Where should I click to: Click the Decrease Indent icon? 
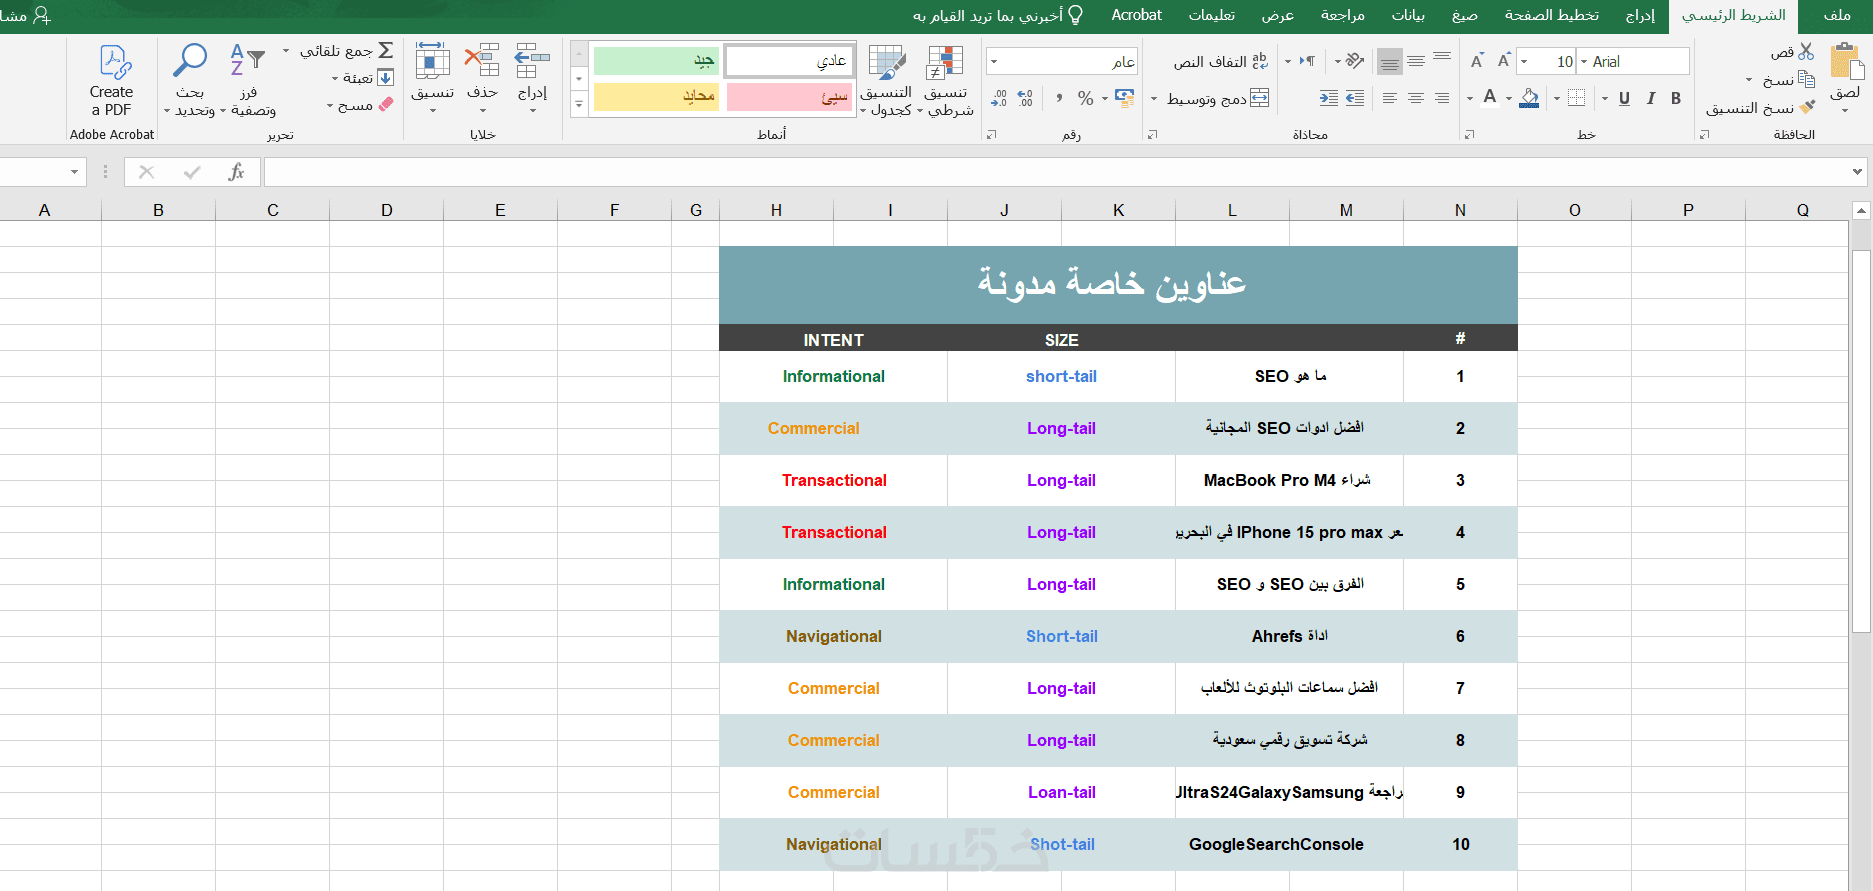click(1355, 97)
